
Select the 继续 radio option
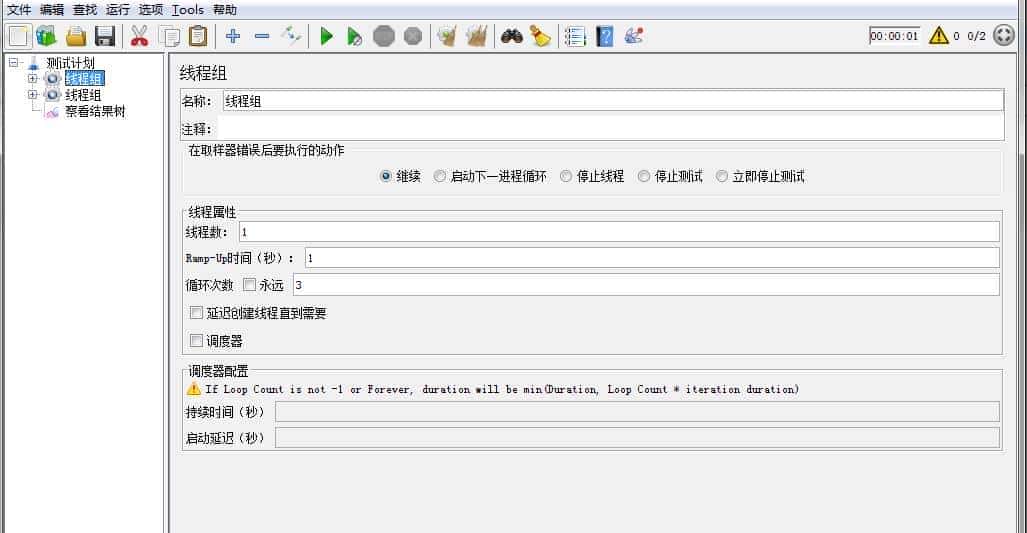(386, 176)
